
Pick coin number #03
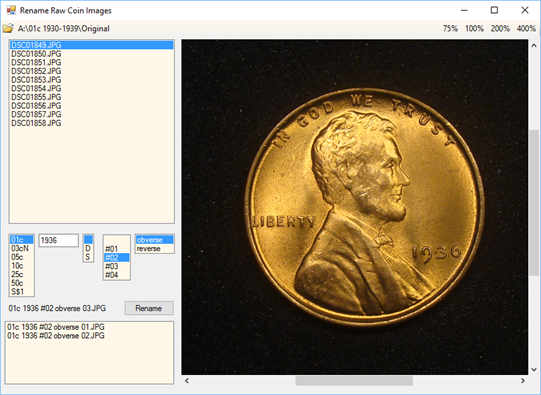pos(116,266)
